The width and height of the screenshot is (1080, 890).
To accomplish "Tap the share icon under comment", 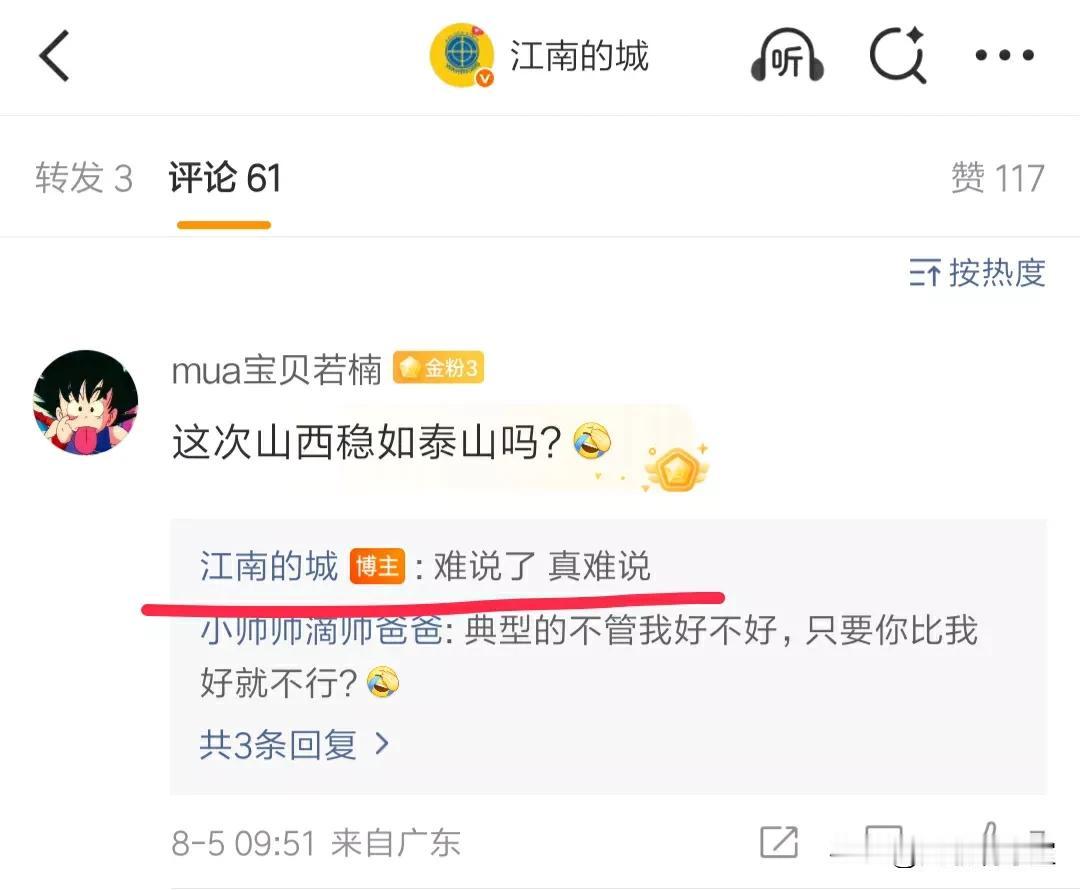I will (779, 842).
